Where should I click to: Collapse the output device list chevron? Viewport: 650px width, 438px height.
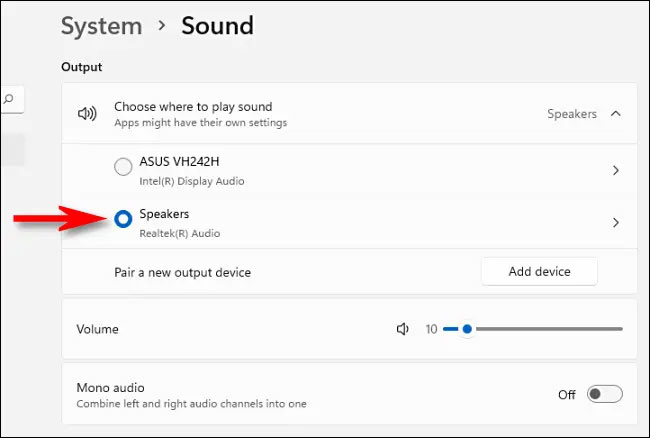pos(615,114)
